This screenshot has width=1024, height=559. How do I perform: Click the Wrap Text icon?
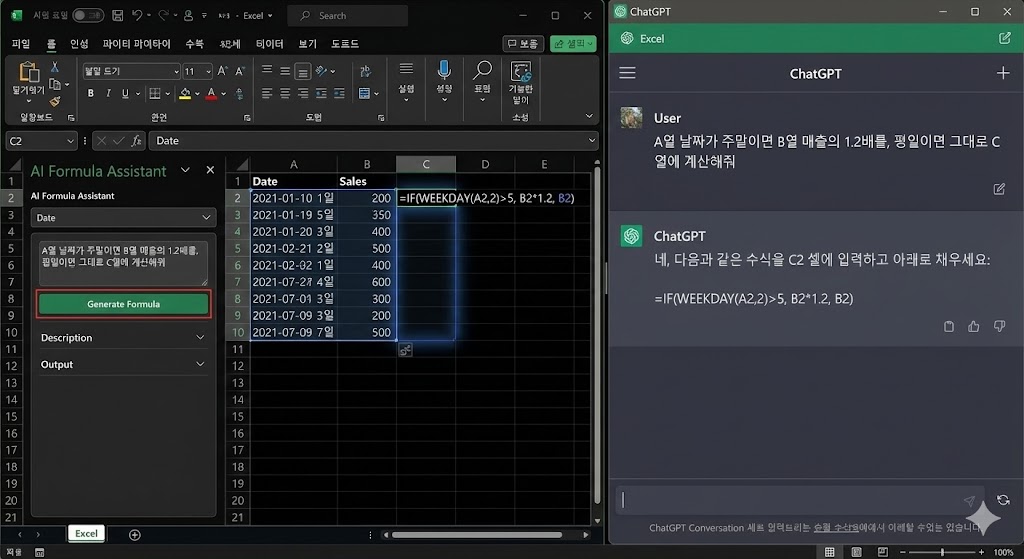click(x=365, y=71)
